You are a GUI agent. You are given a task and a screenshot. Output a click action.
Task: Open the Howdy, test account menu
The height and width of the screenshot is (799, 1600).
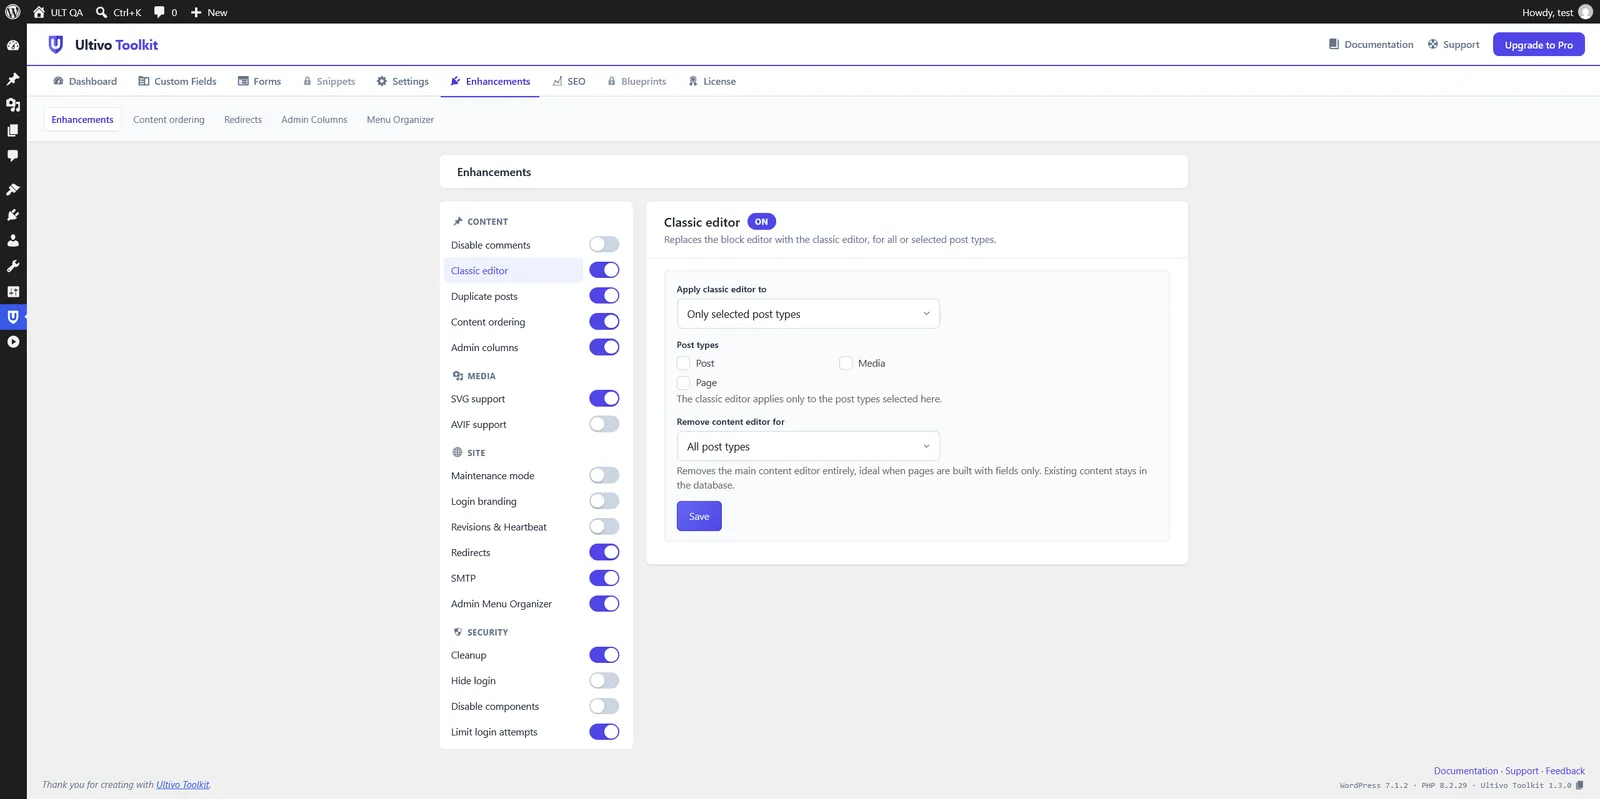point(1557,12)
